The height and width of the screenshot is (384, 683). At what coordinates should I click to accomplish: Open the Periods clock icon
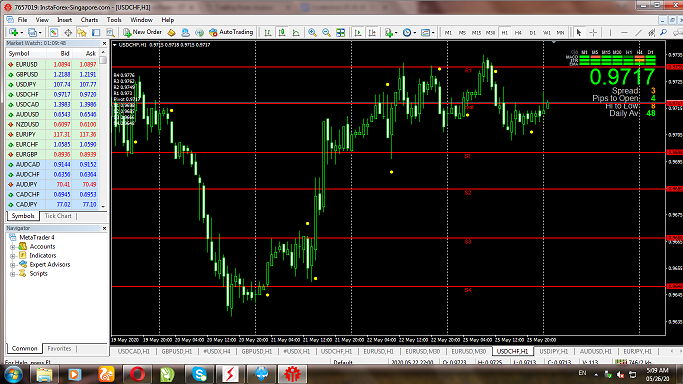[407, 33]
